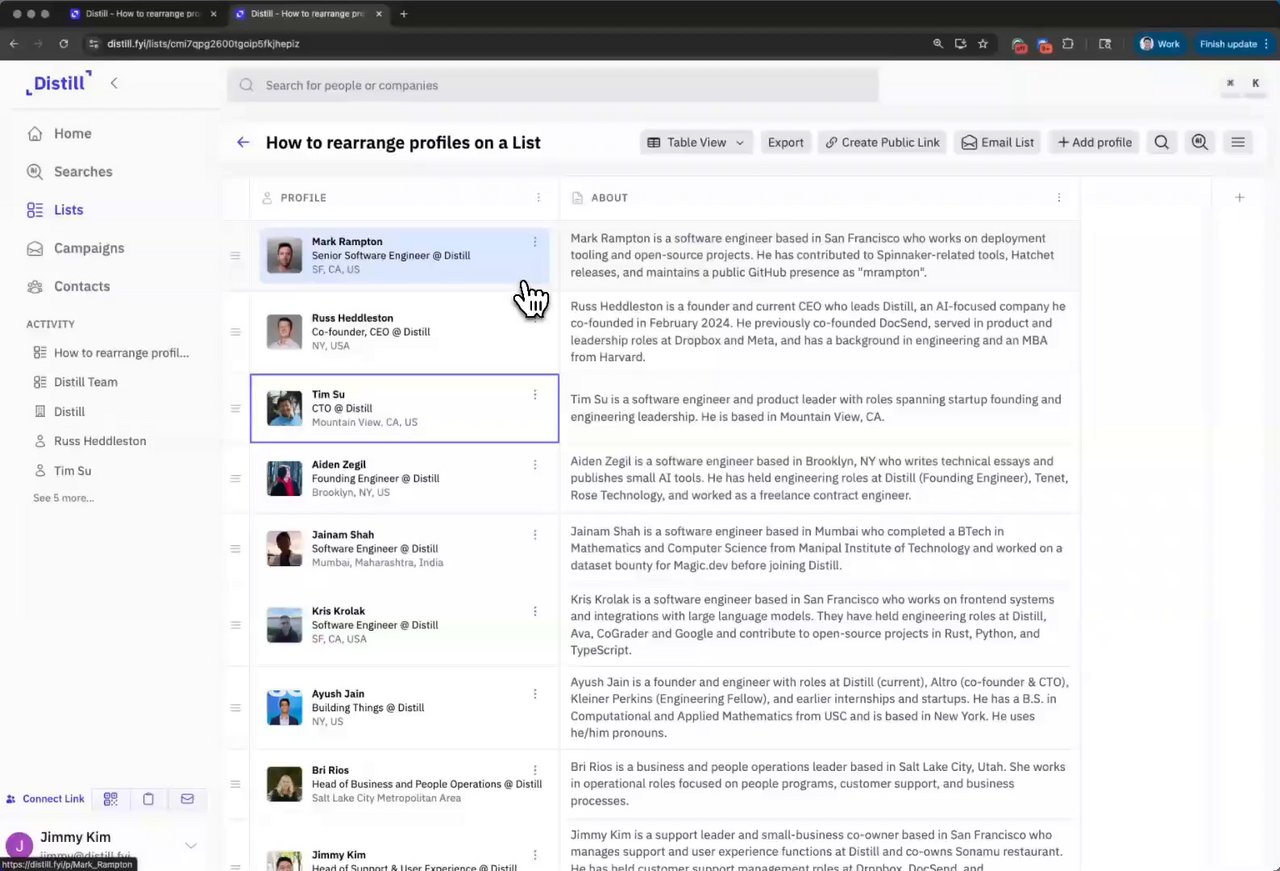Screen dimensions: 1280x871
Task: Bookmark this page with the star icon
Action: pyautogui.click(x=983, y=44)
